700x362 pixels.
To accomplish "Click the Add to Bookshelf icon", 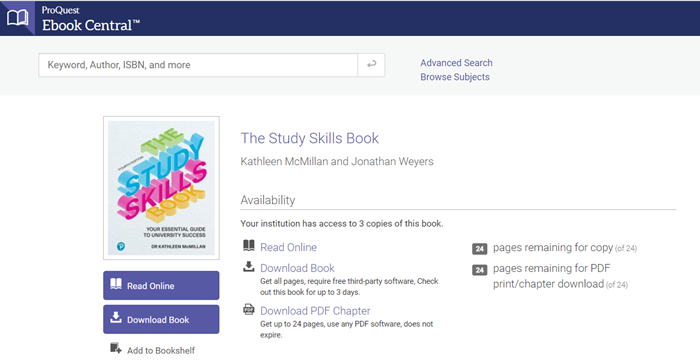I will [x=116, y=349].
